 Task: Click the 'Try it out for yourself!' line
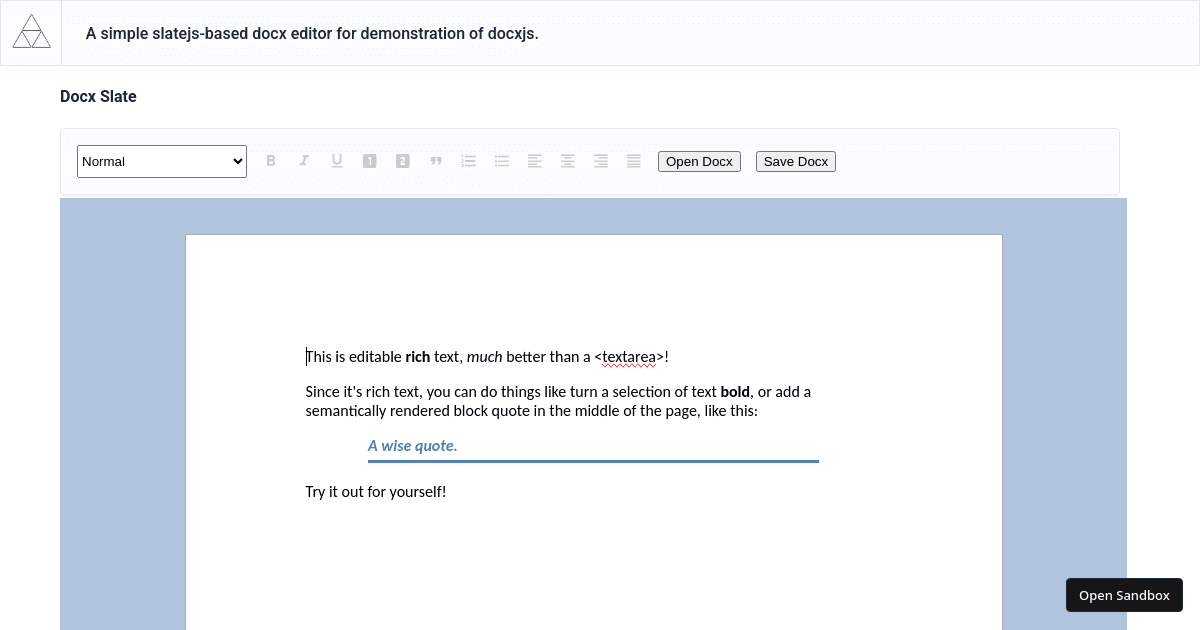point(376,492)
